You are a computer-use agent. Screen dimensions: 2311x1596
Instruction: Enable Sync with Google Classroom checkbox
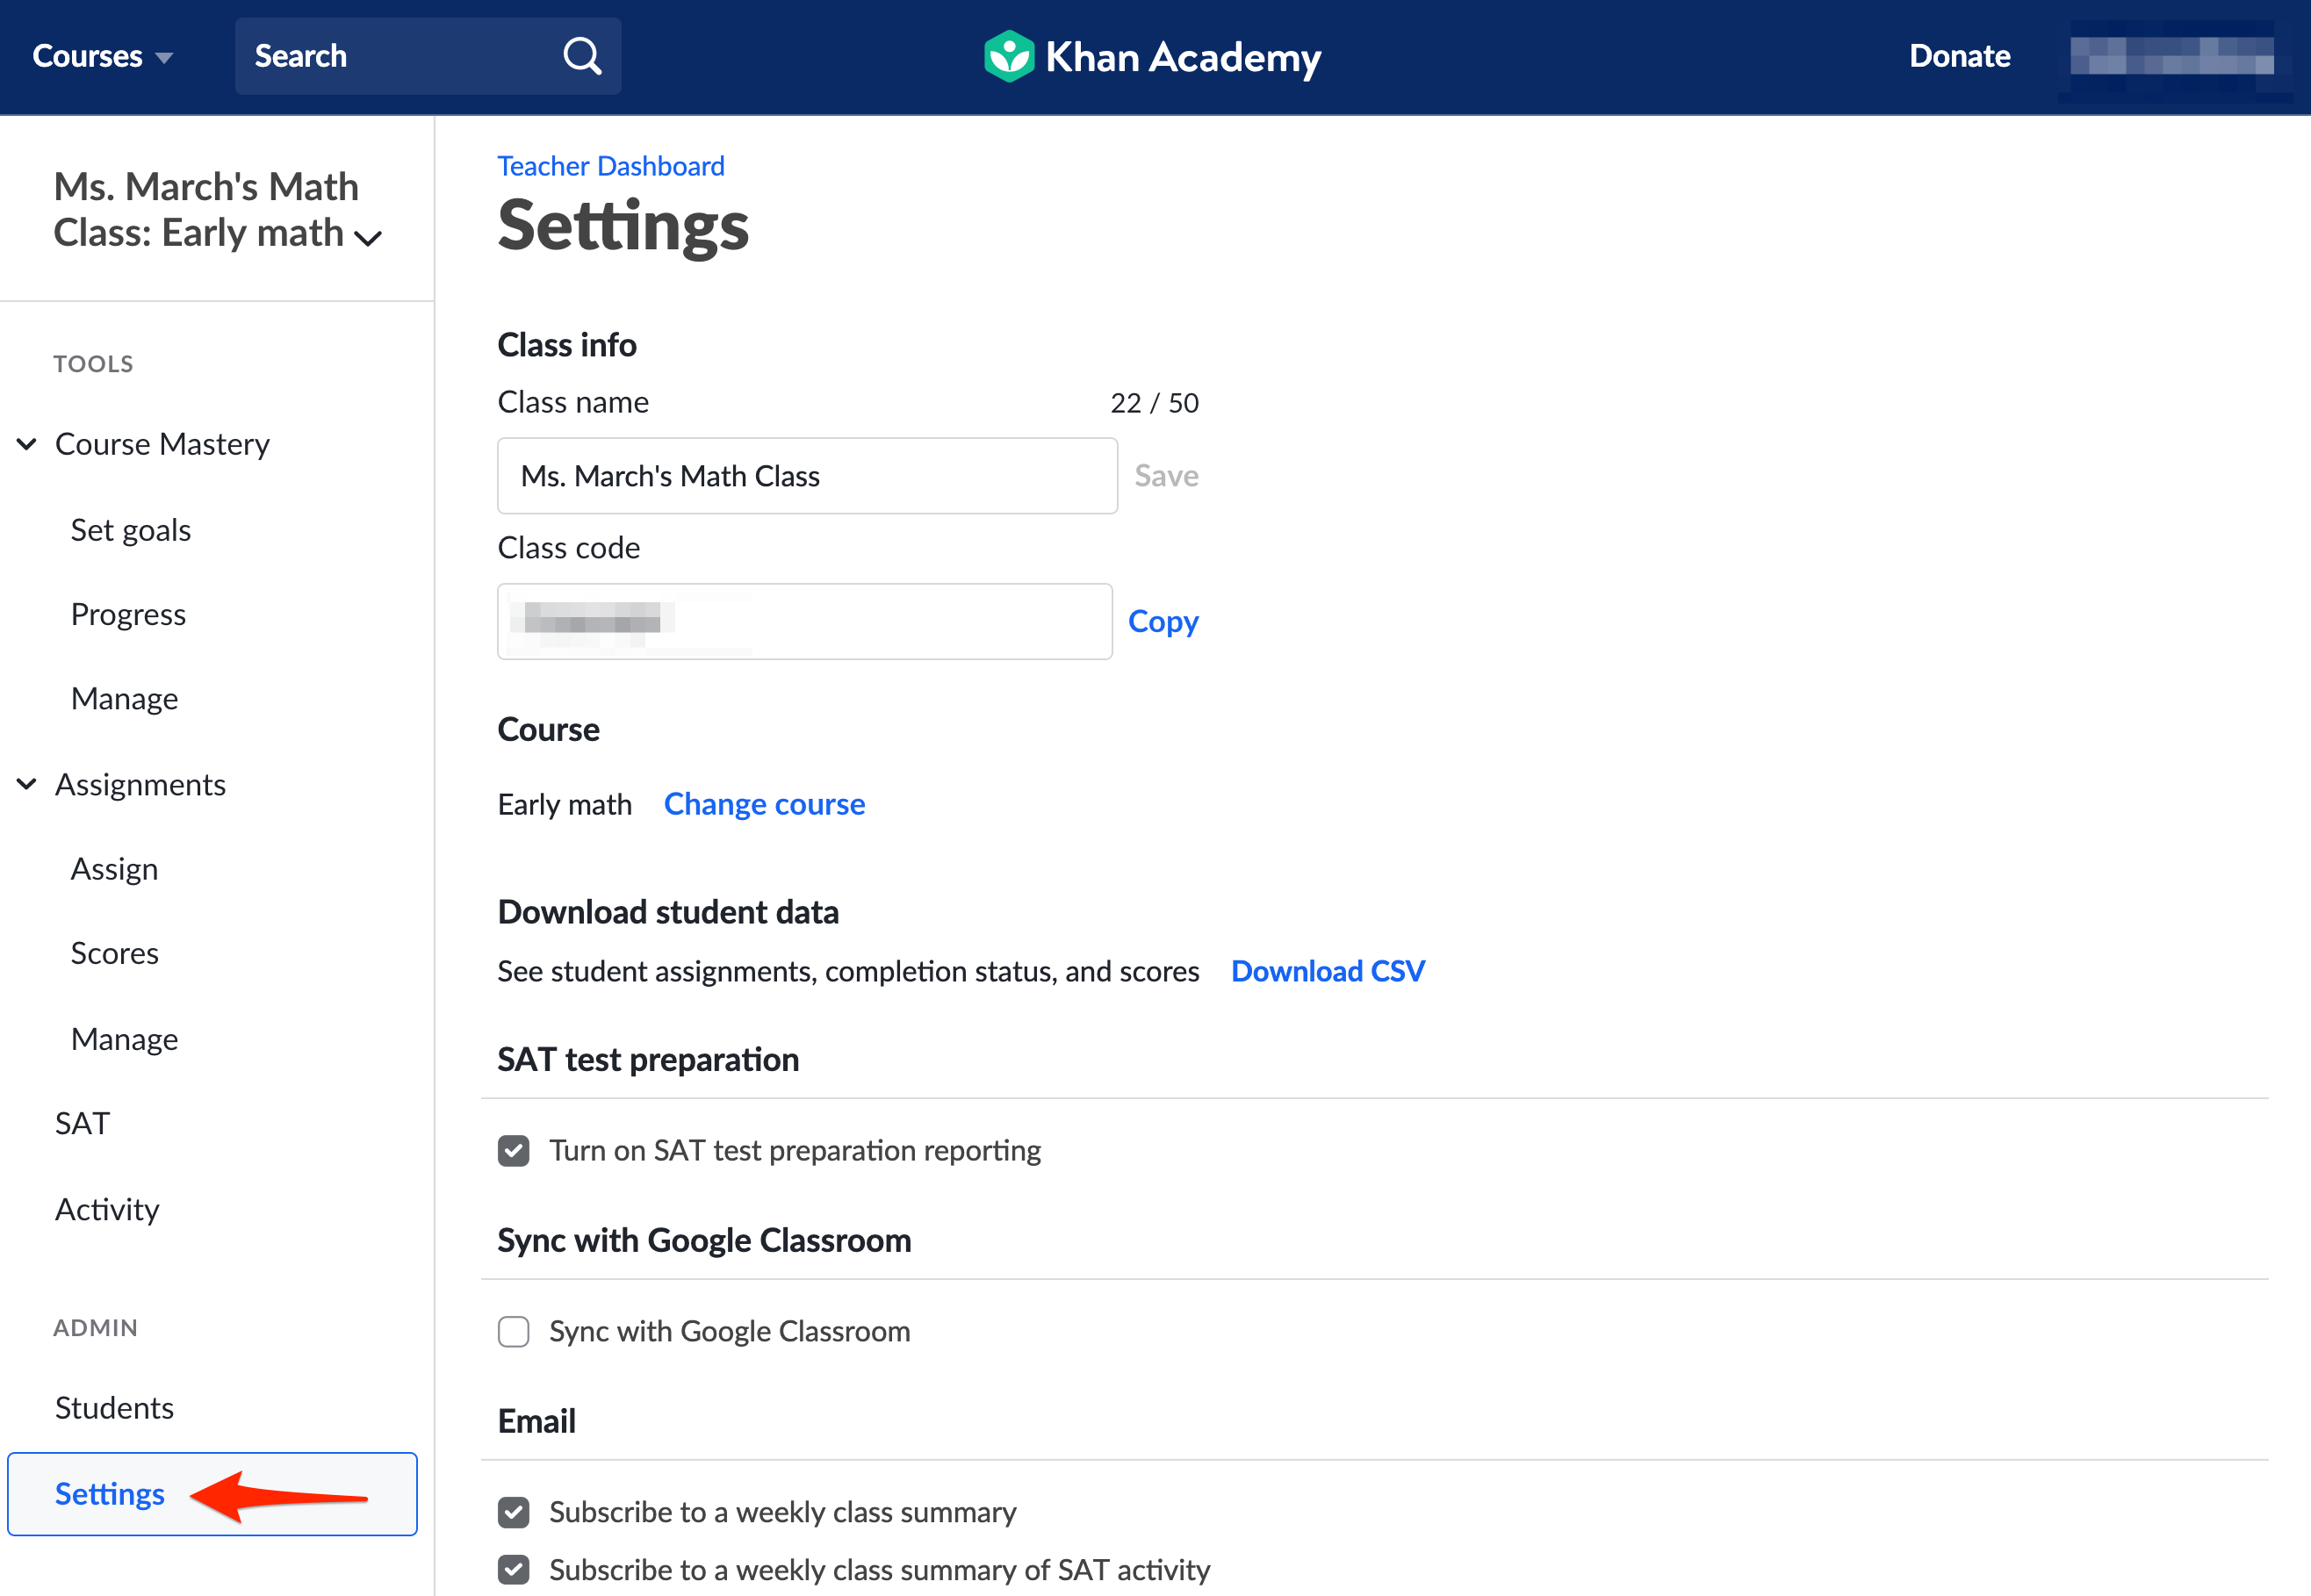click(x=514, y=1332)
